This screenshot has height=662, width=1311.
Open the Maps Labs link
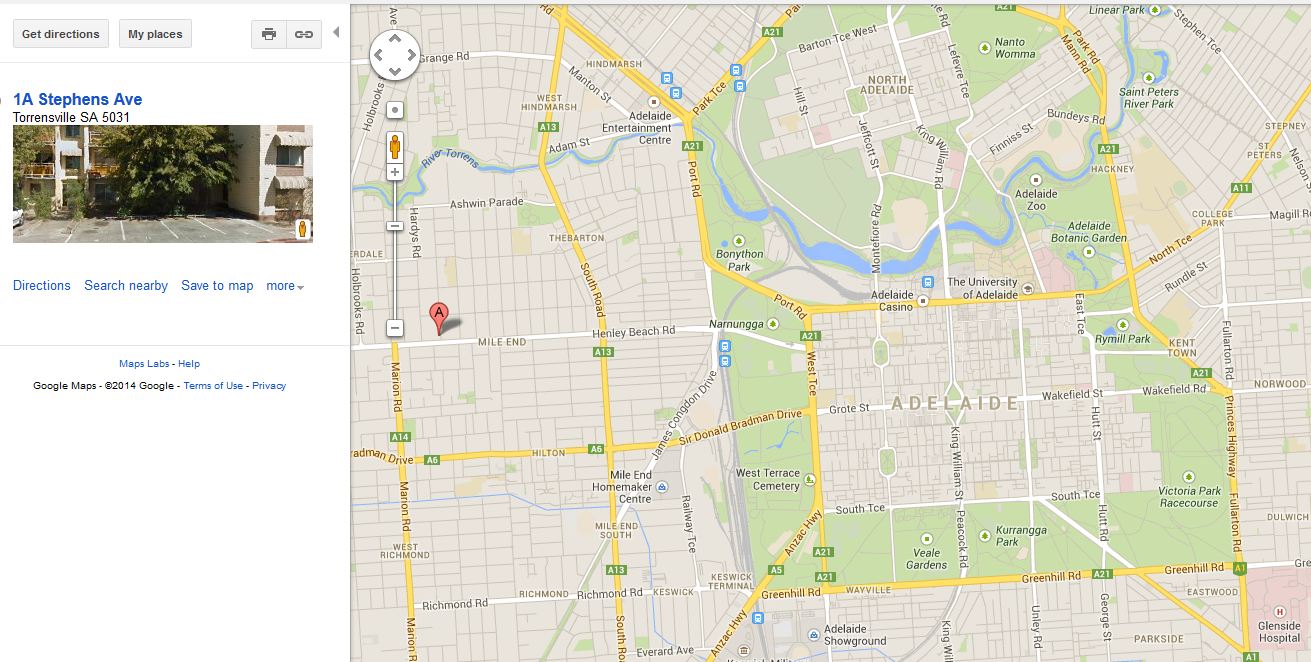click(144, 364)
